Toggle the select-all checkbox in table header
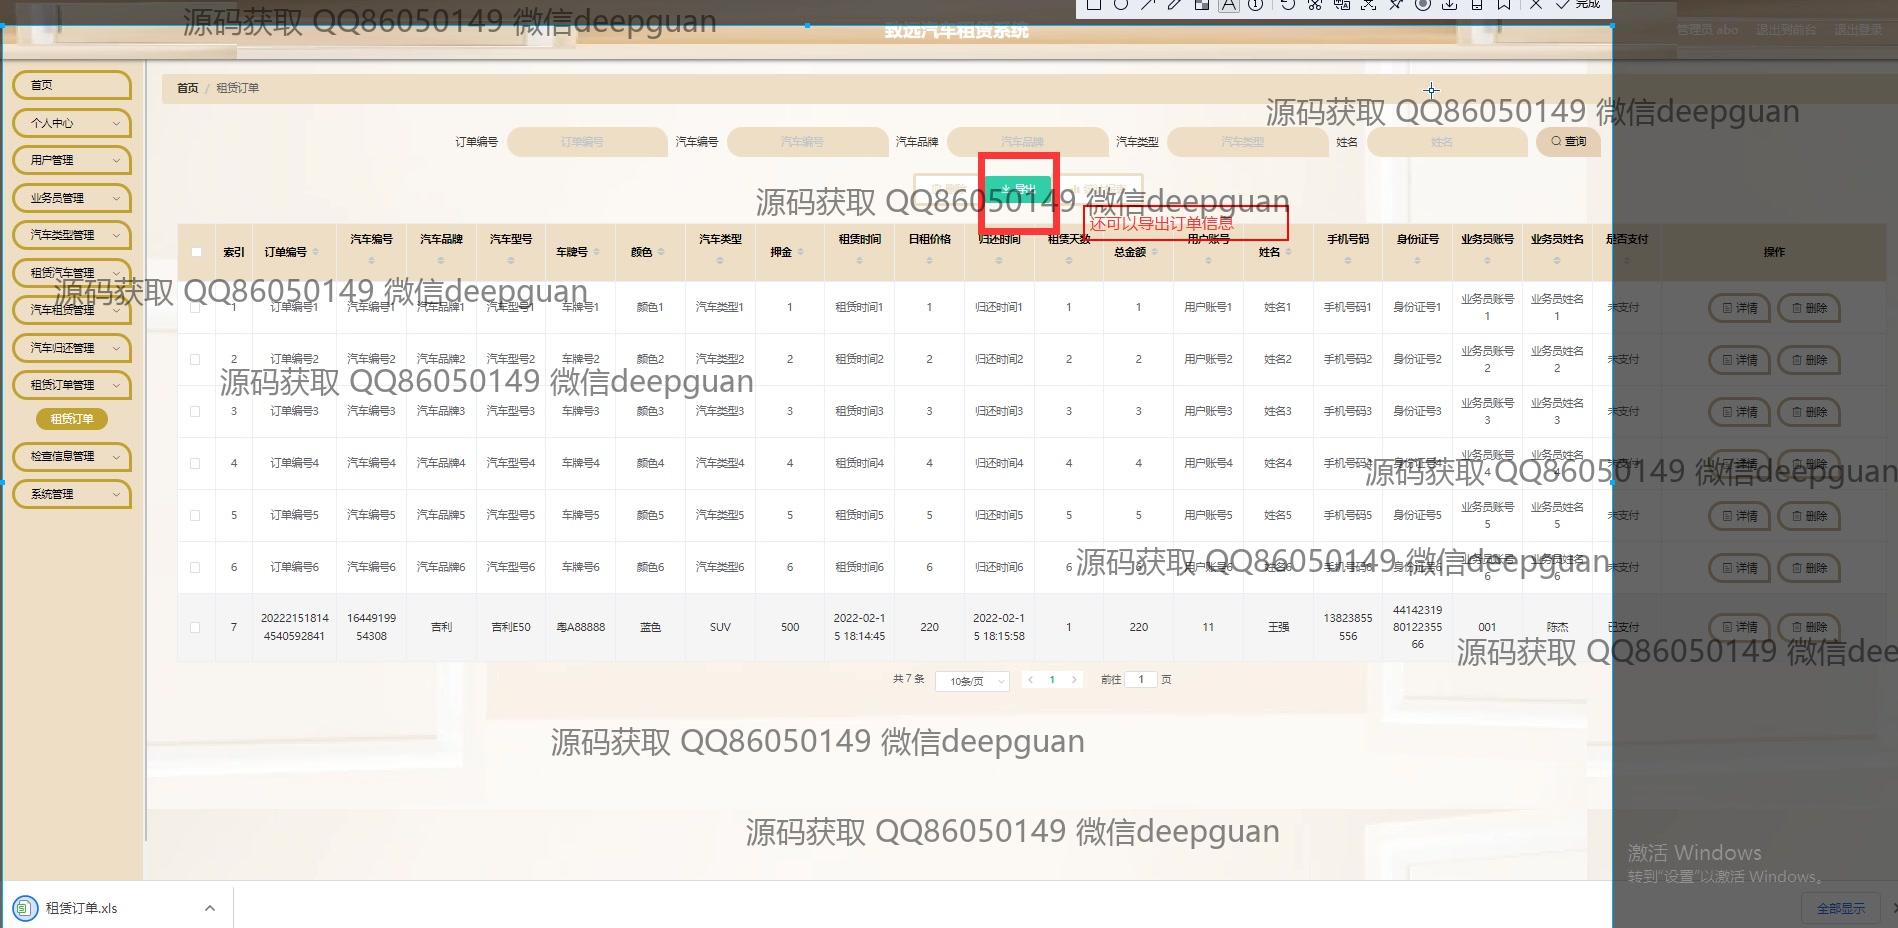The width and height of the screenshot is (1898, 928). 196,252
